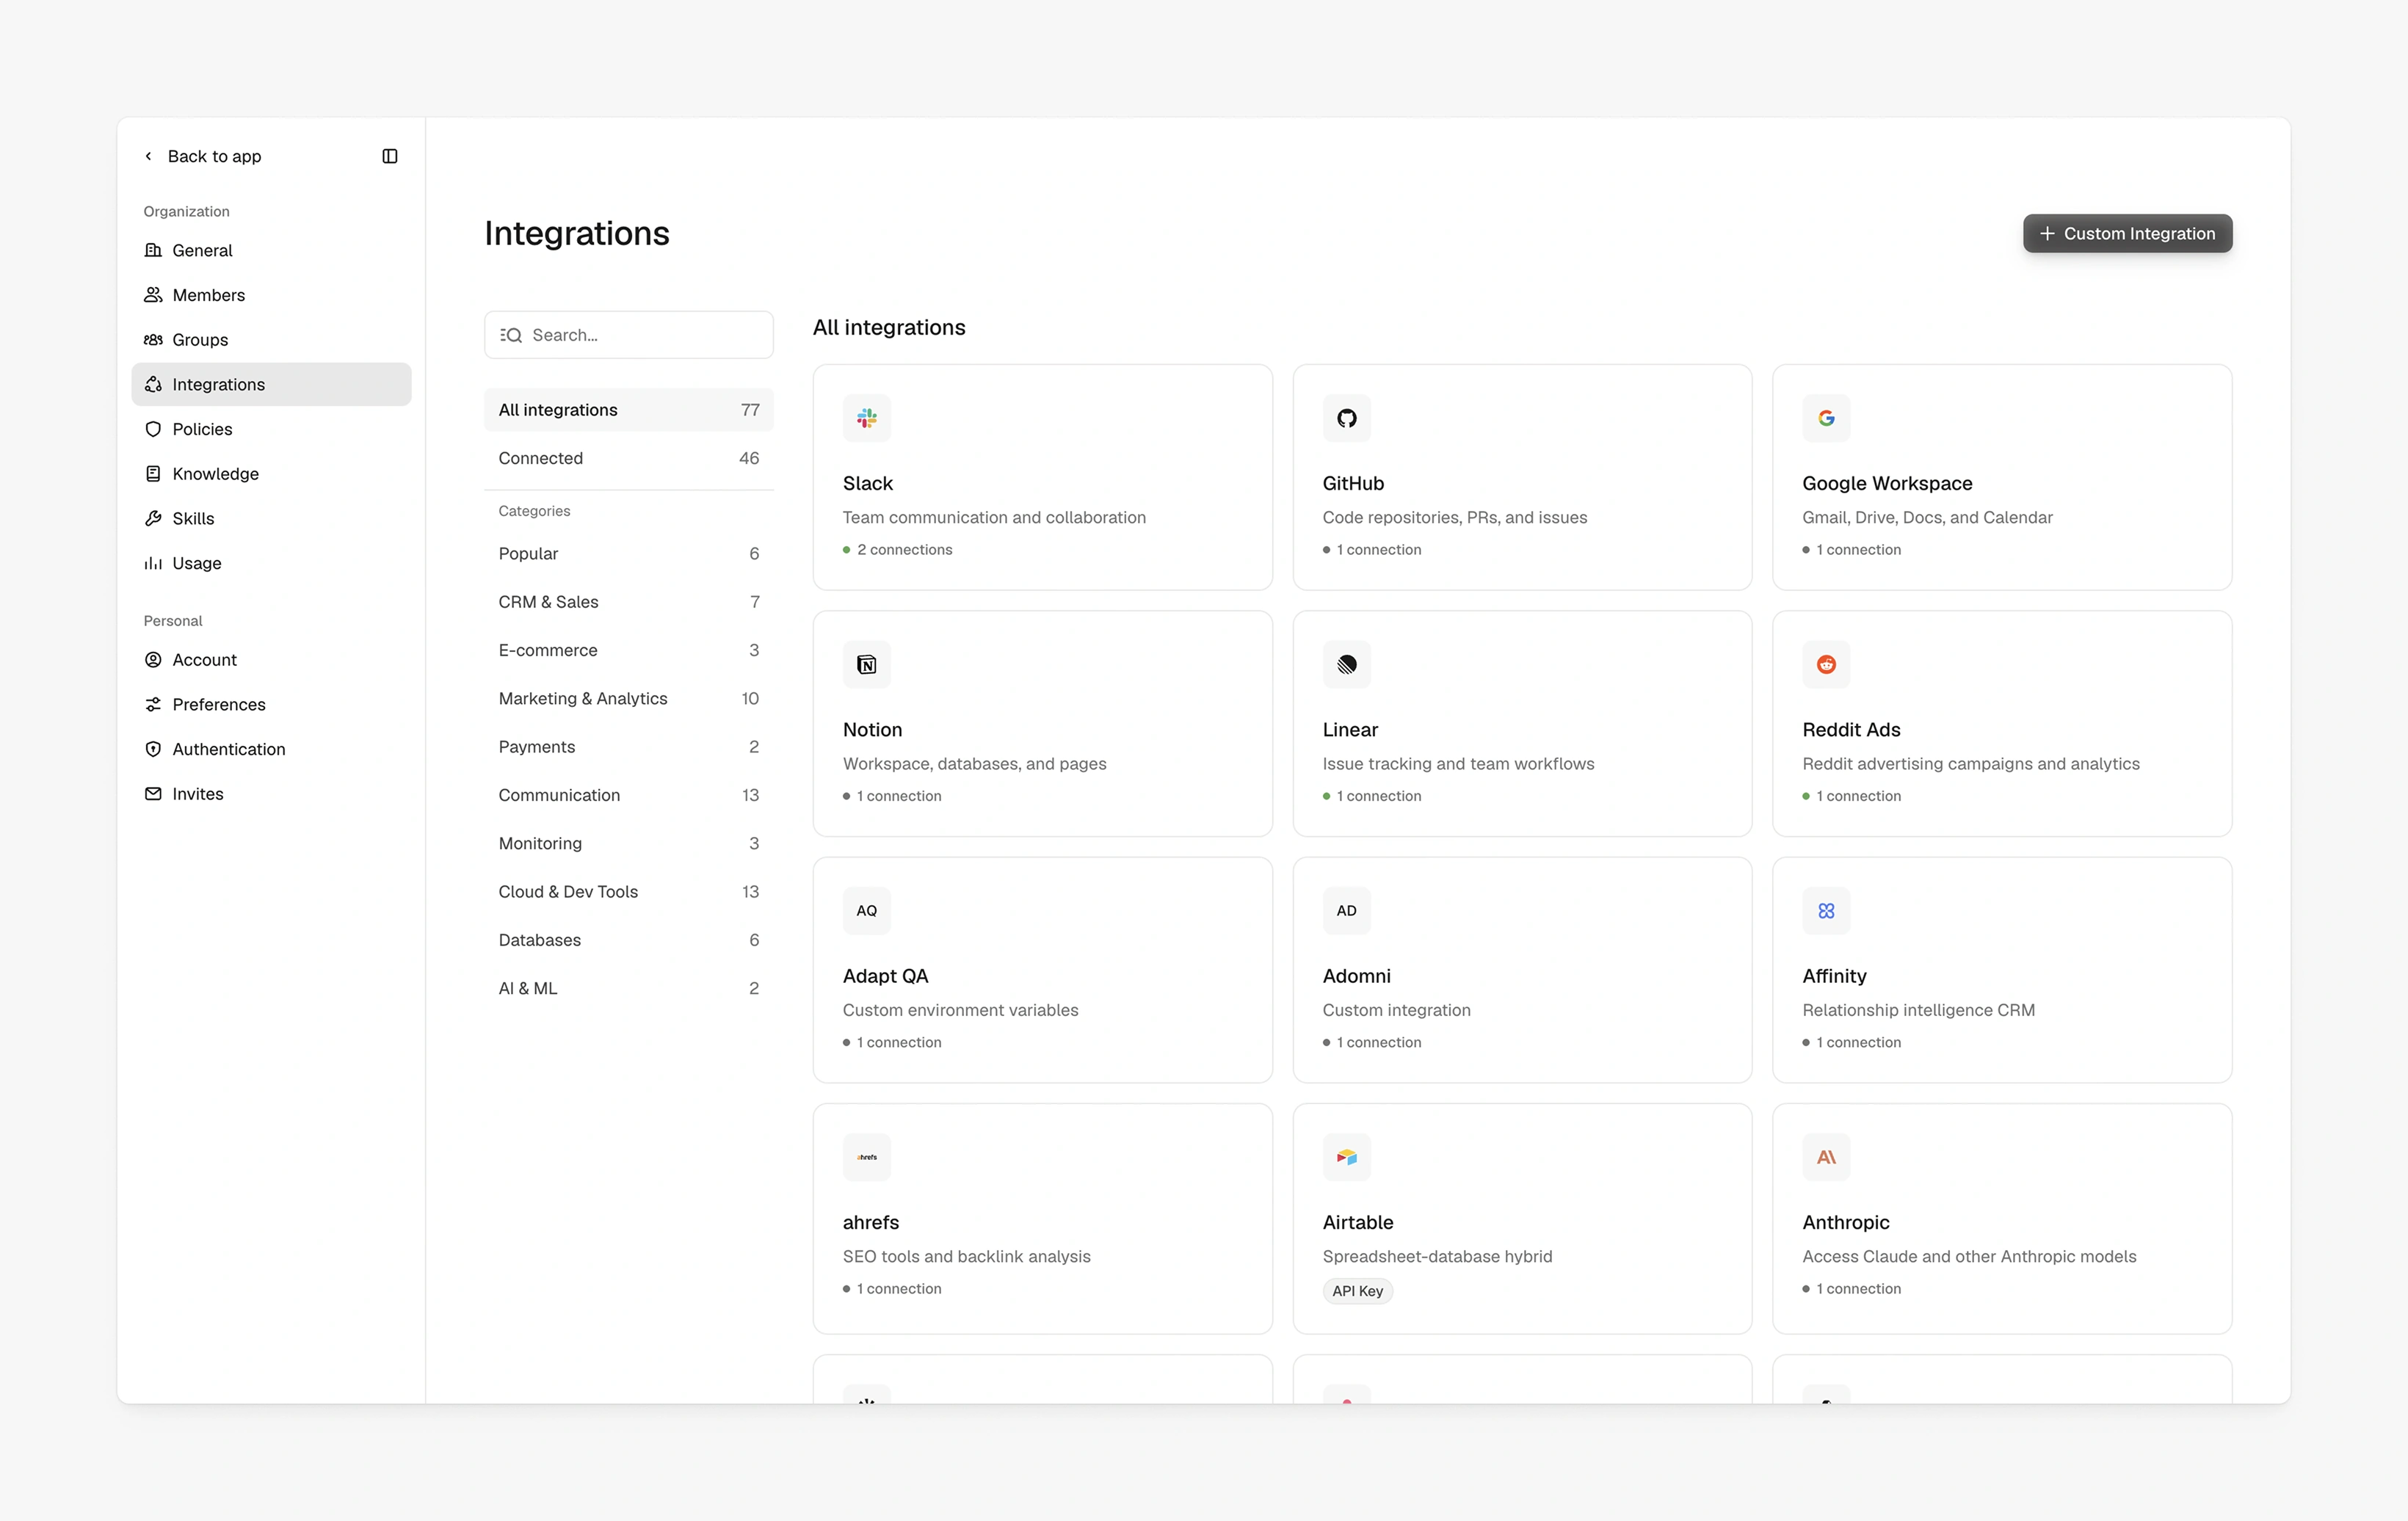Click the General building icon in sidebar
Viewport: 2408px width, 1521px height.
click(153, 250)
